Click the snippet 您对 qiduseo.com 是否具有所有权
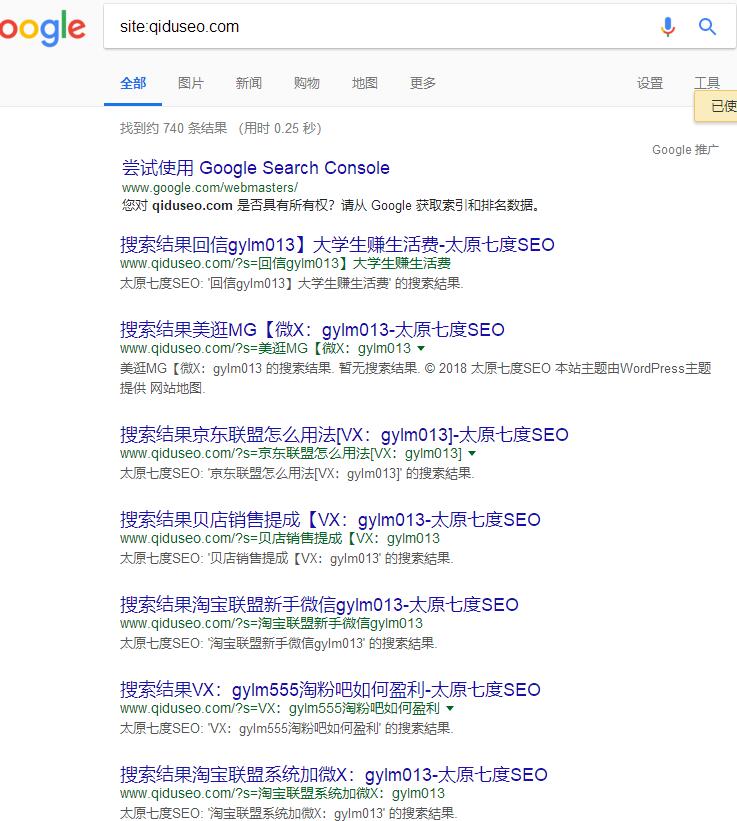 (331, 205)
